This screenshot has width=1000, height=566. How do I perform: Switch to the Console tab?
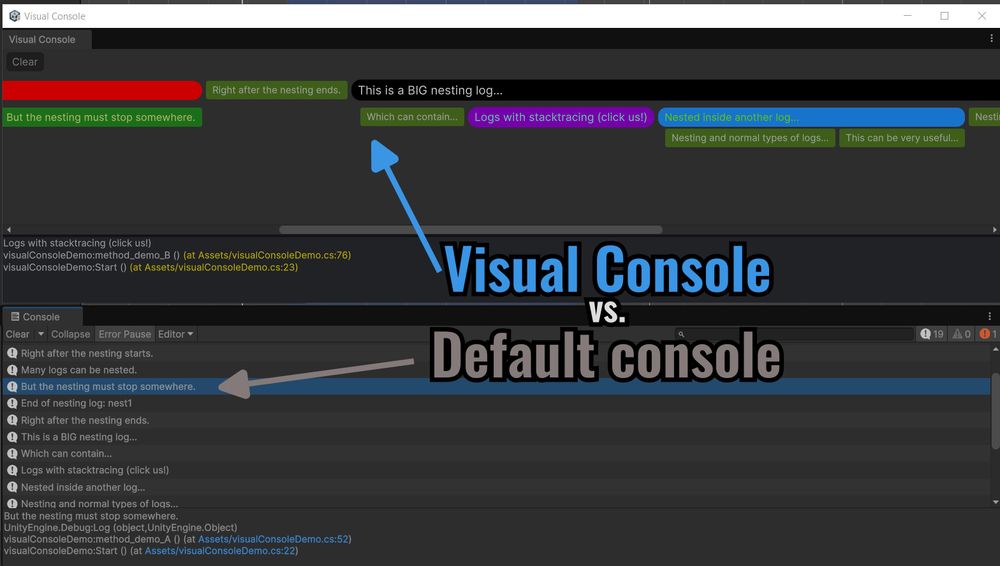tap(41, 317)
